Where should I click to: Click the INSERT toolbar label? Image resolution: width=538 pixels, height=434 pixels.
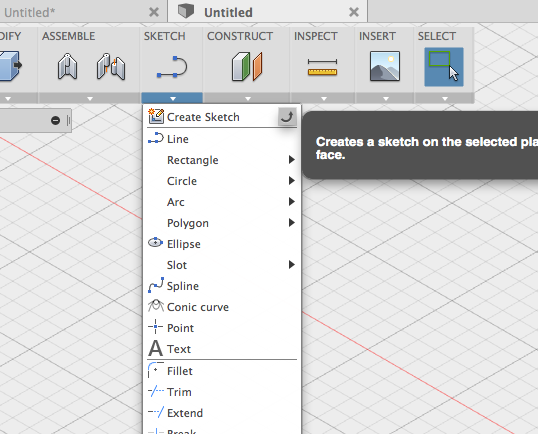tap(377, 36)
